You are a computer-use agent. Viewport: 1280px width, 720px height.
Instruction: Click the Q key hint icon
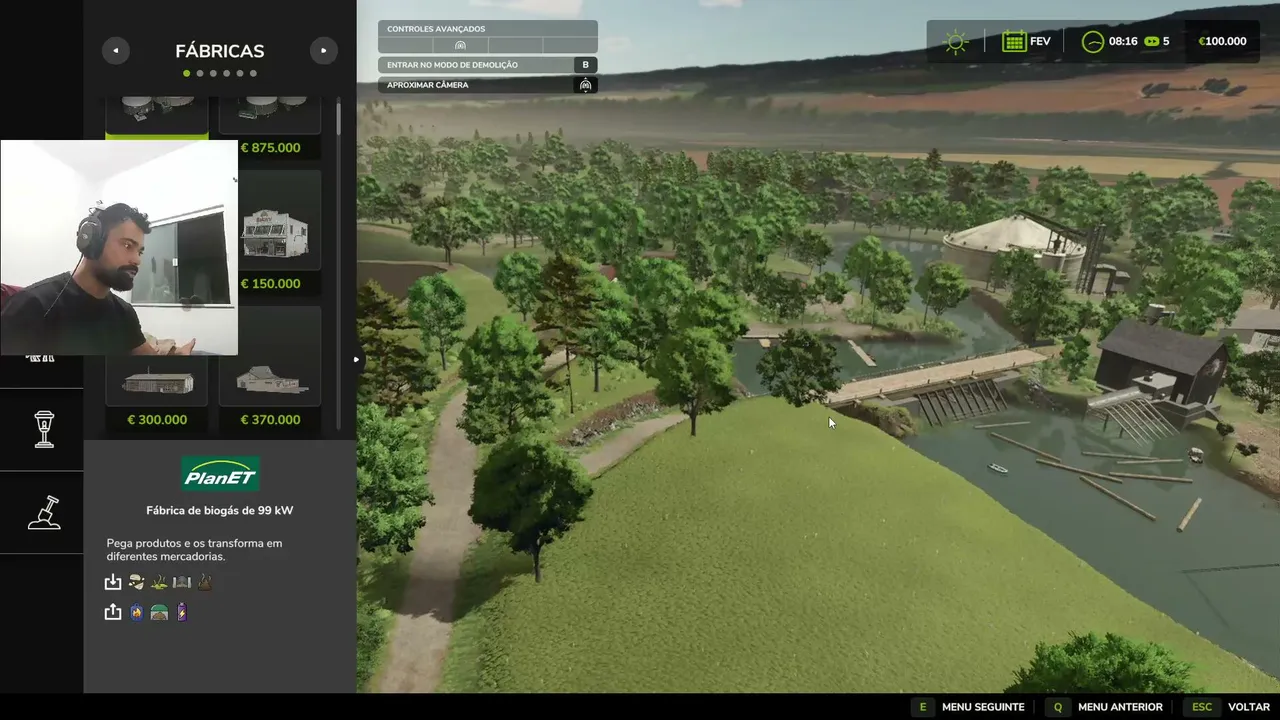coord(1058,707)
